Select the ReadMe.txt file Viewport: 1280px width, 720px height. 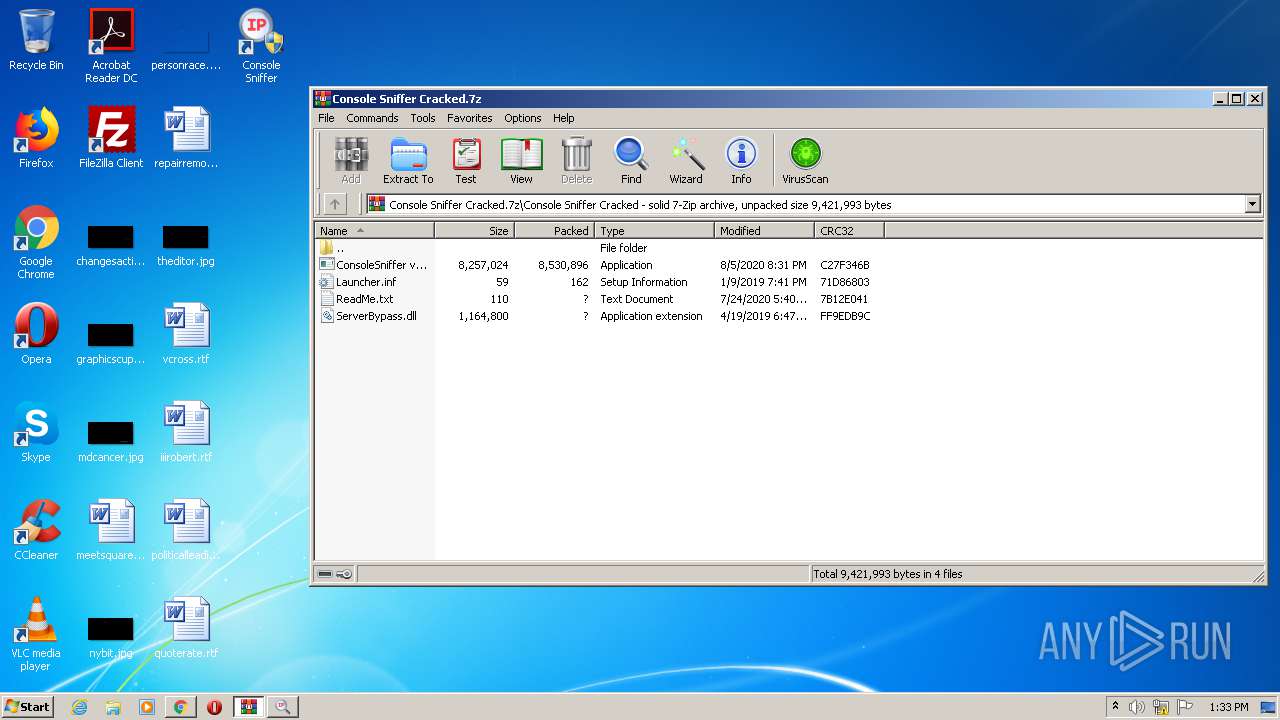coord(600,299)
